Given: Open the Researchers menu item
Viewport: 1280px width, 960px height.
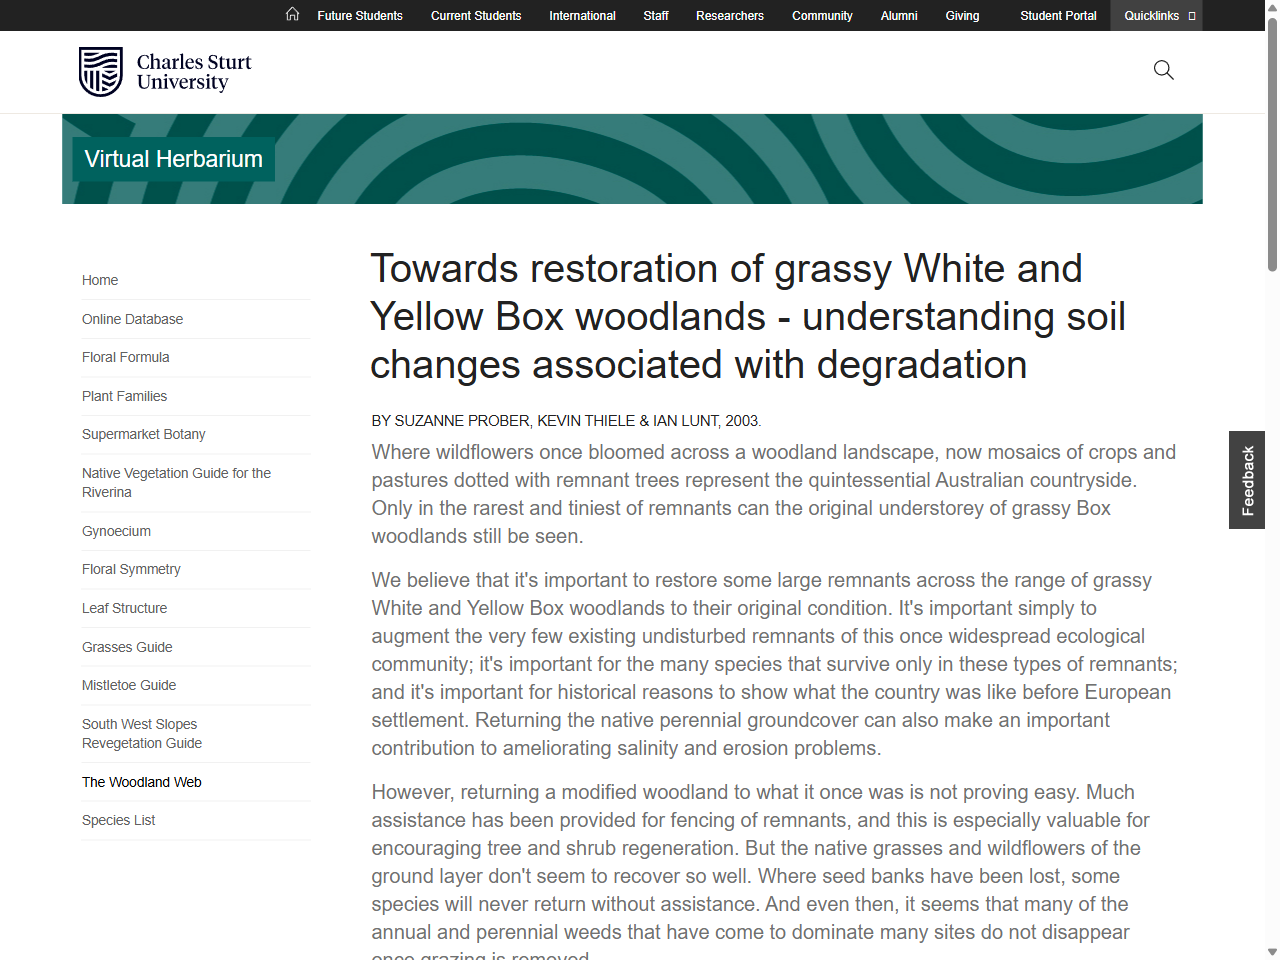Looking at the screenshot, I should (729, 16).
